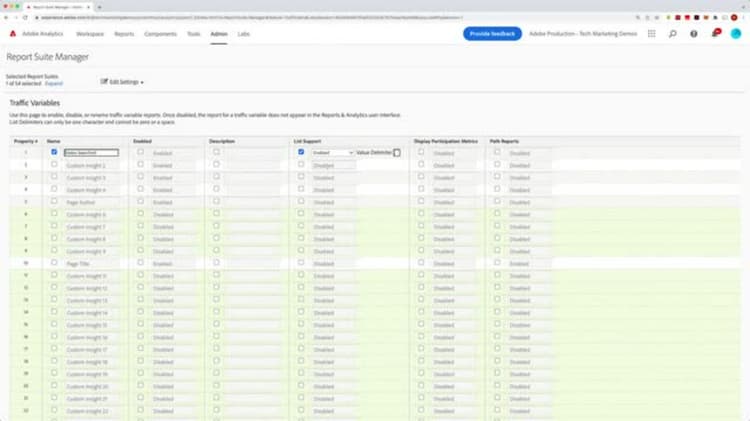Check the Description checkbox for Custom Insight 4
Image resolution: width=750 pixels, height=421 pixels.
[x=216, y=189]
